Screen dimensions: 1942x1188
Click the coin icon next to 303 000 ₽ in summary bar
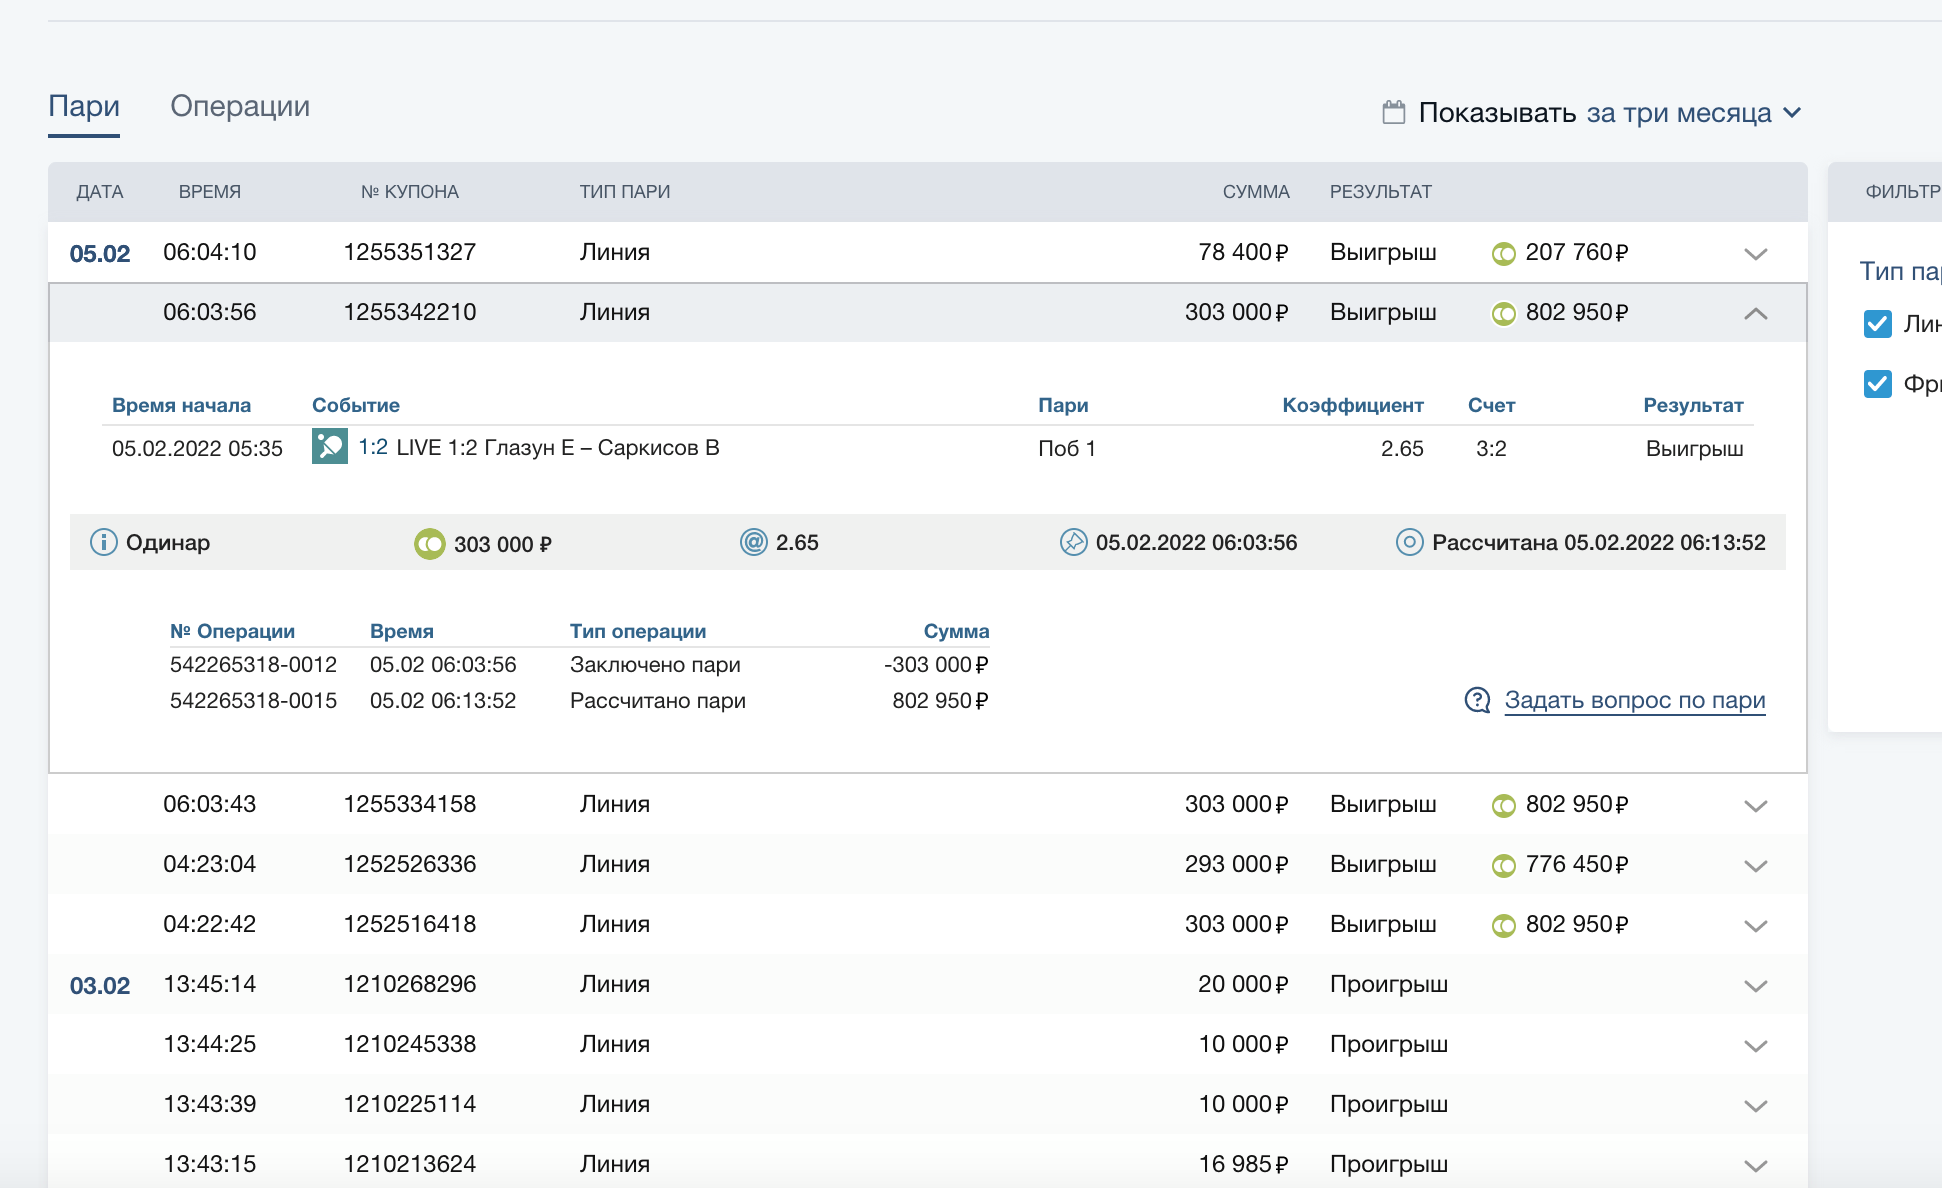(429, 543)
